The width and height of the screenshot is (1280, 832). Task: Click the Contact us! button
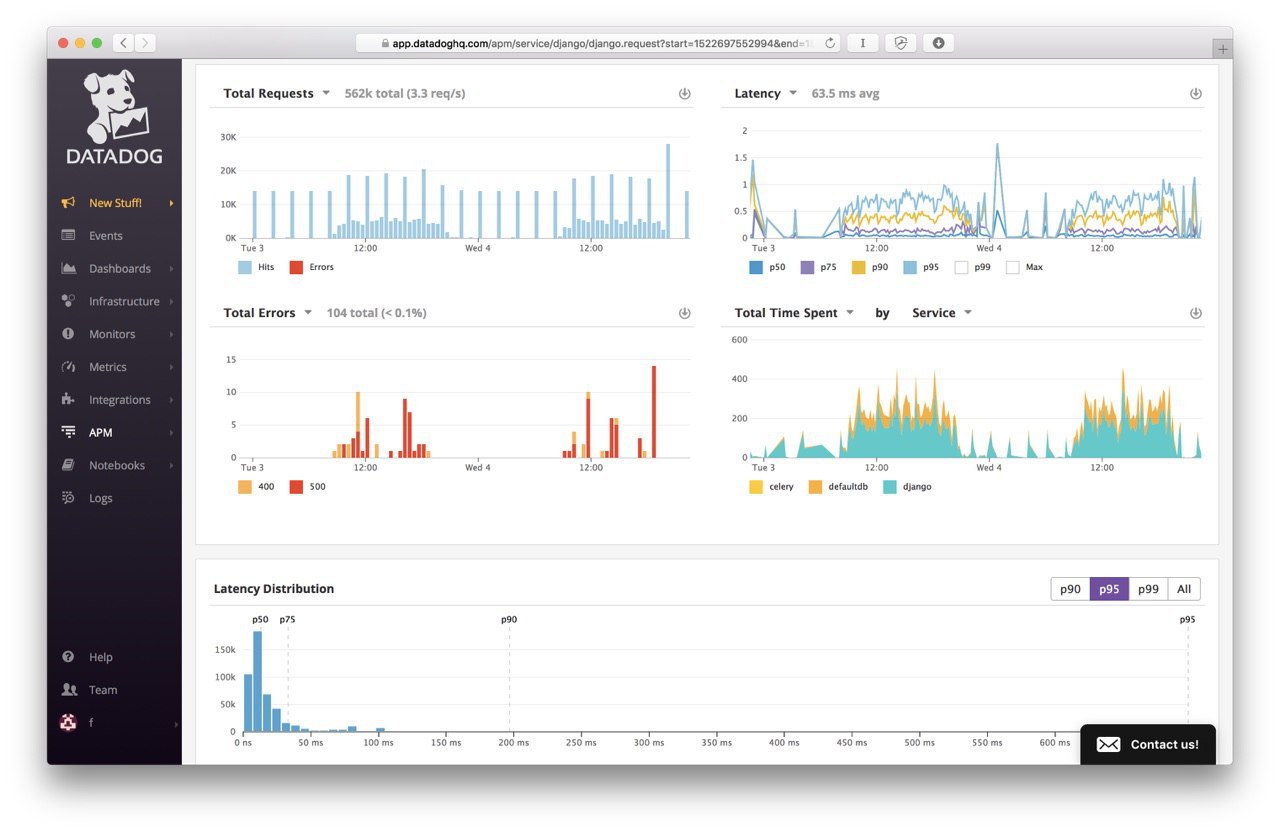click(1148, 744)
